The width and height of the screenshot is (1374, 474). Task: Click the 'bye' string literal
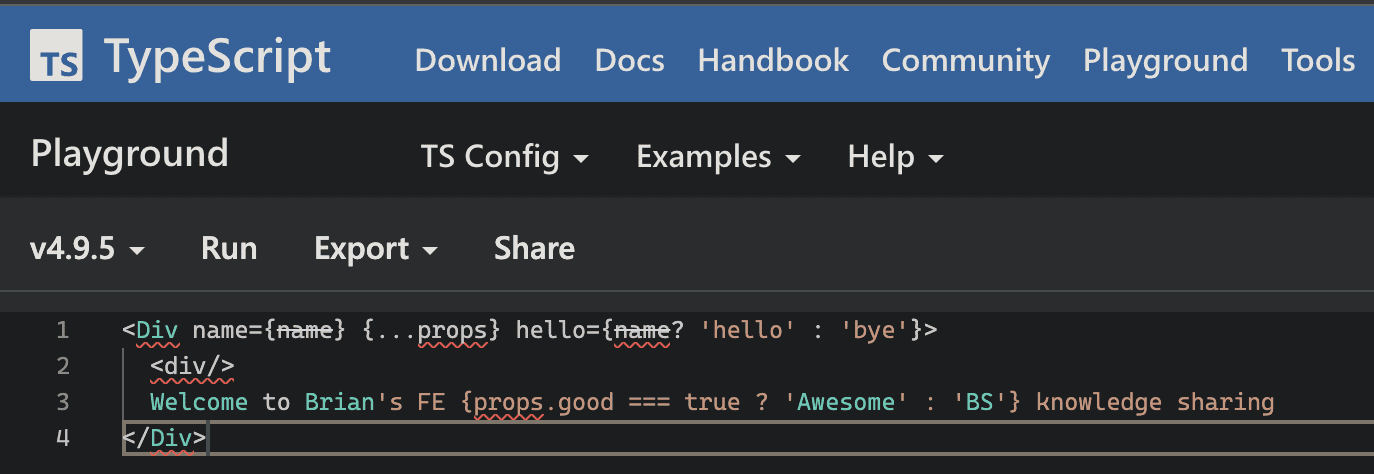(877, 329)
